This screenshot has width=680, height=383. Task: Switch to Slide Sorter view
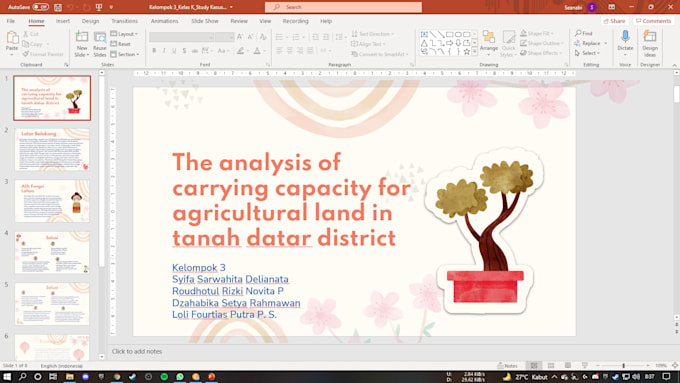[551, 366]
